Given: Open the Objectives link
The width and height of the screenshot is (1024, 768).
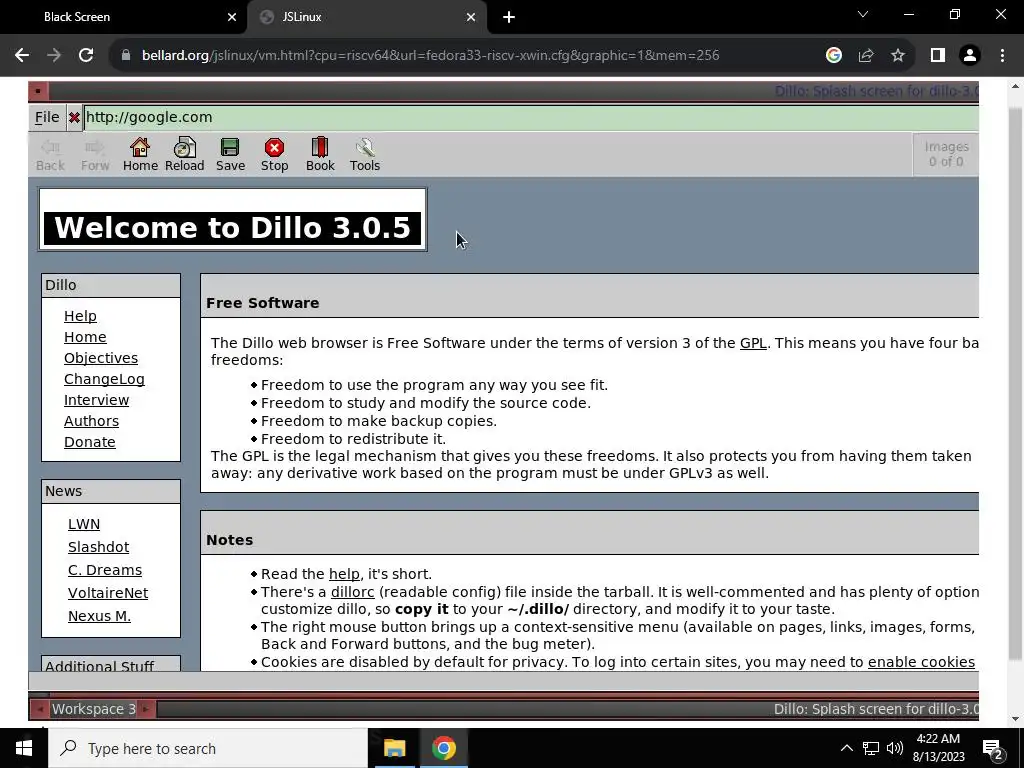Looking at the screenshot, I should click(101, 358).
